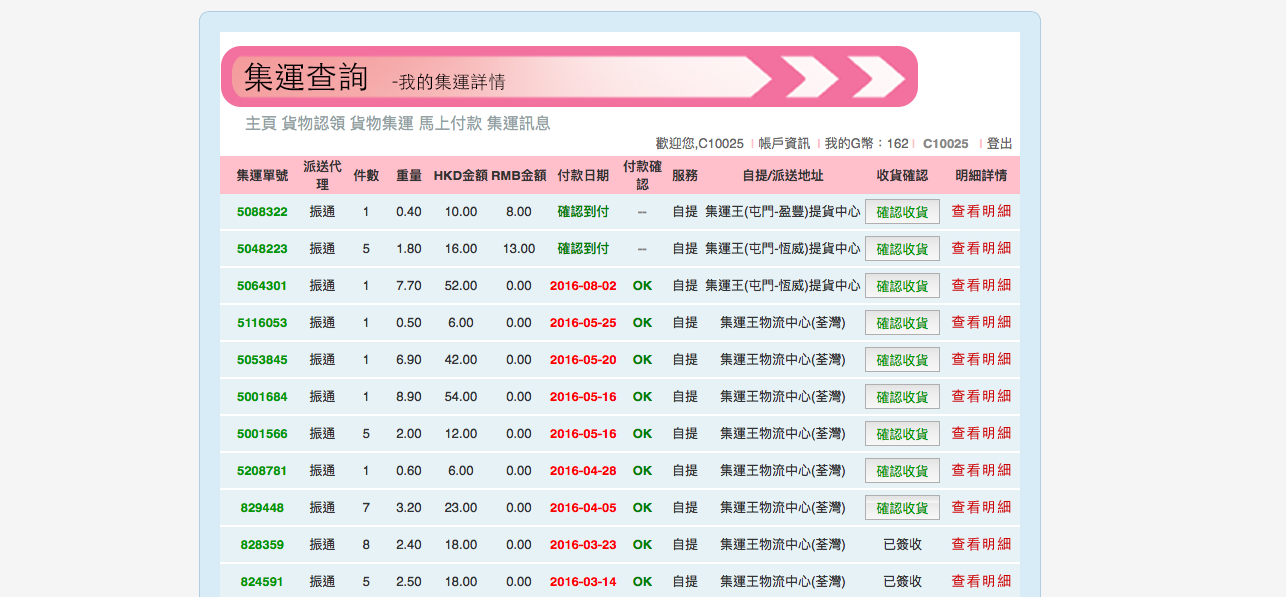Go to 貨物認領 page
Viewport: 1286px width, 597px height.
(x=313, y=123)
